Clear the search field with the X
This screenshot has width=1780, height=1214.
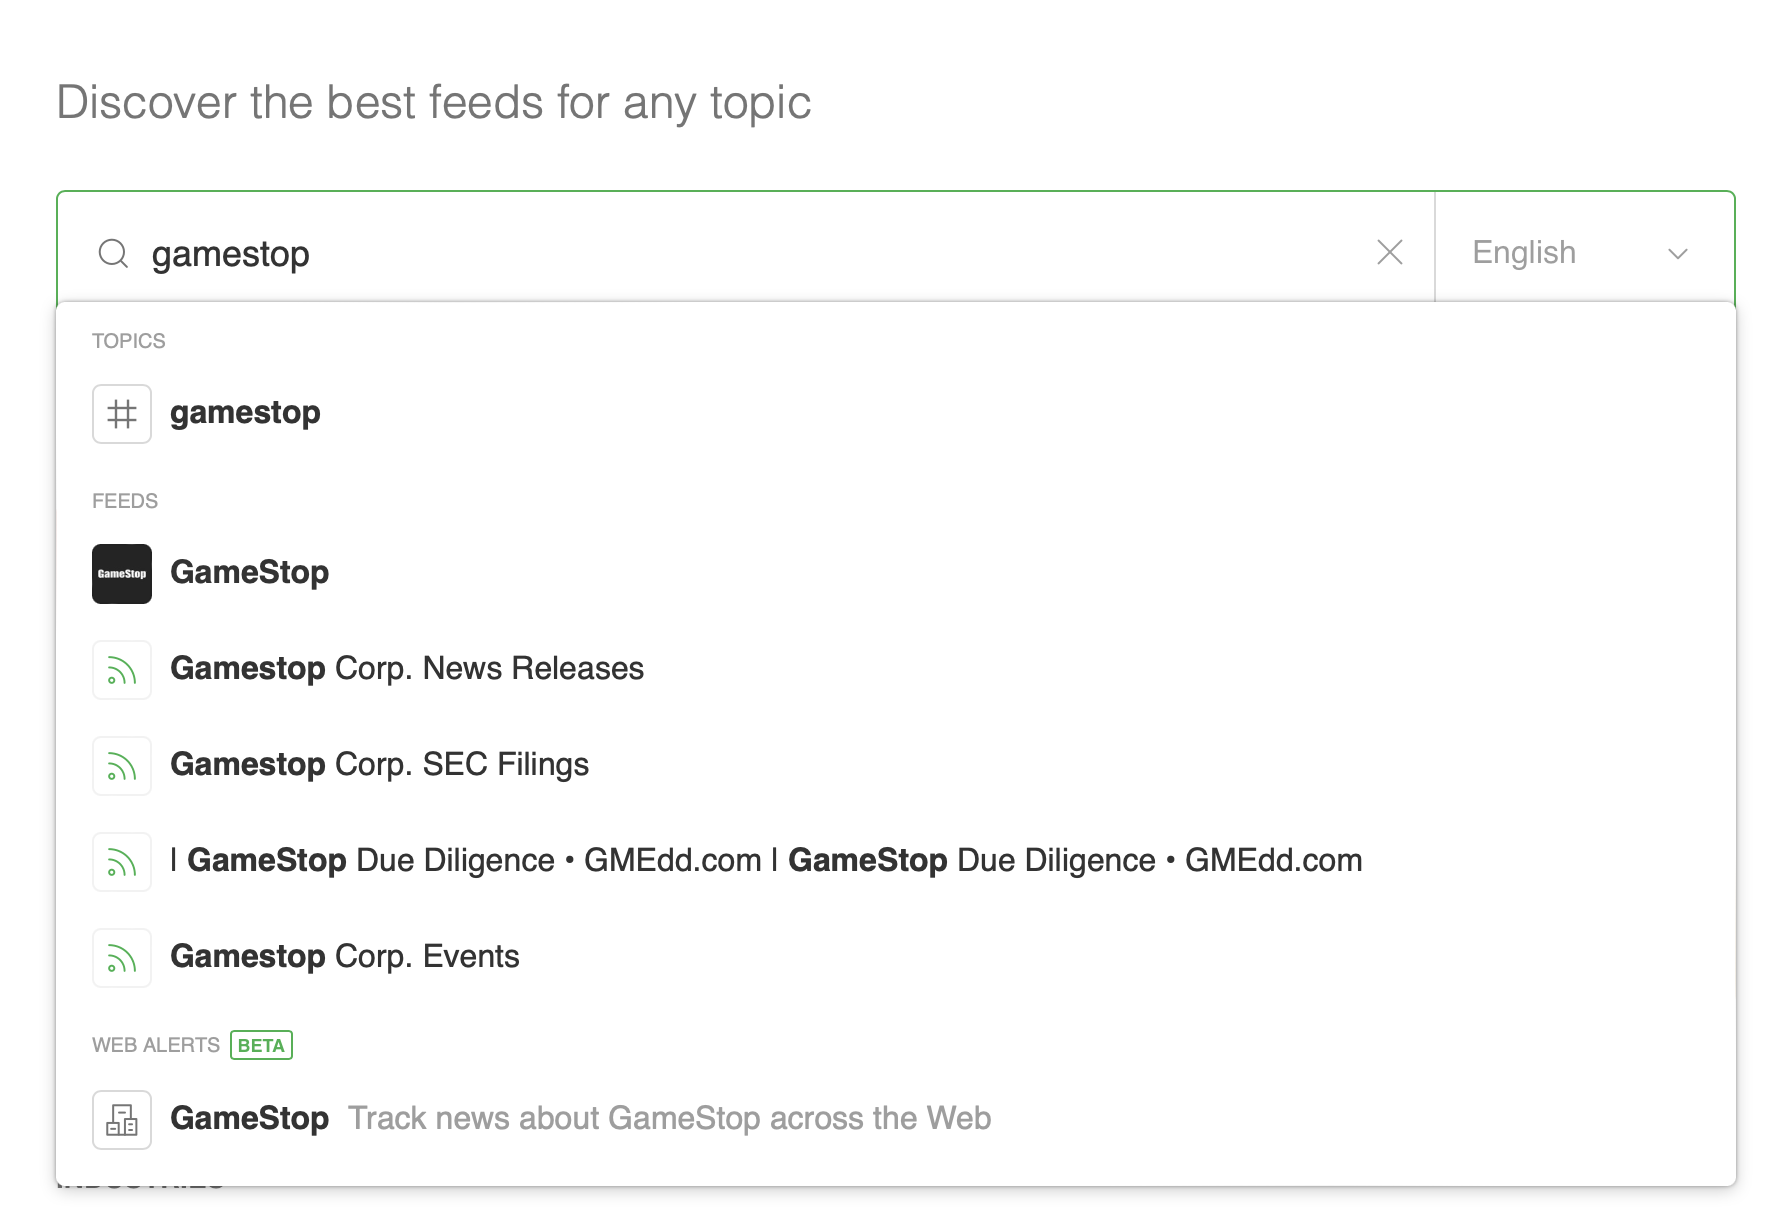(x=1389, y=252)
